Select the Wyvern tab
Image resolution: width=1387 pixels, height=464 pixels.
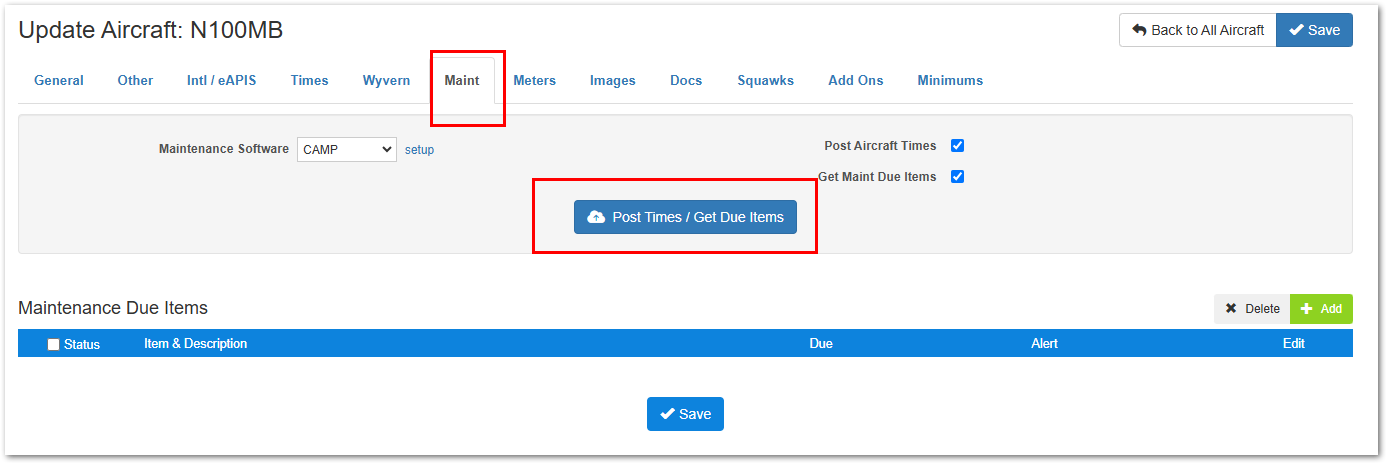pos(386,80)
